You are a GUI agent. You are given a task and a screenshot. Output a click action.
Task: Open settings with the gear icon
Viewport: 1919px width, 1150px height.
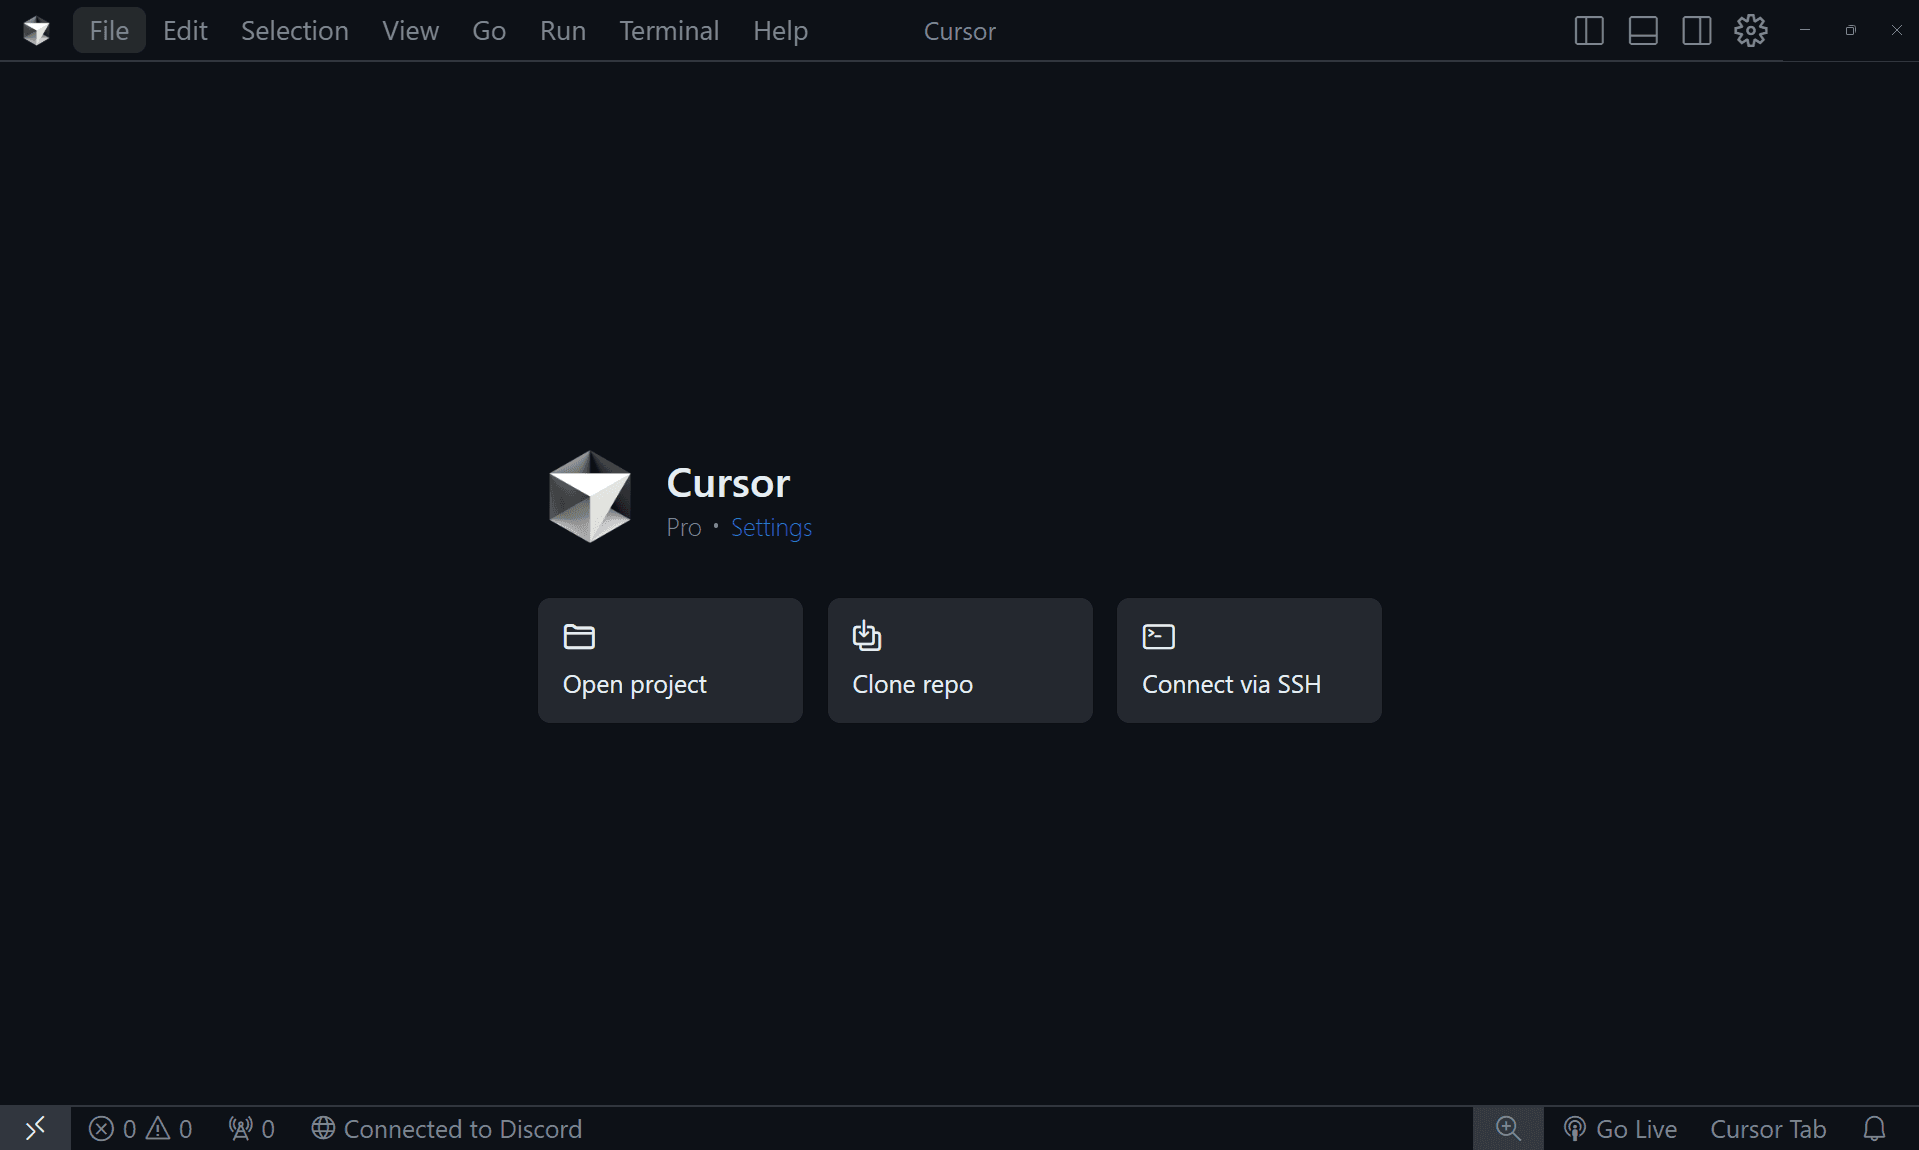click(x=1751, y=30)
